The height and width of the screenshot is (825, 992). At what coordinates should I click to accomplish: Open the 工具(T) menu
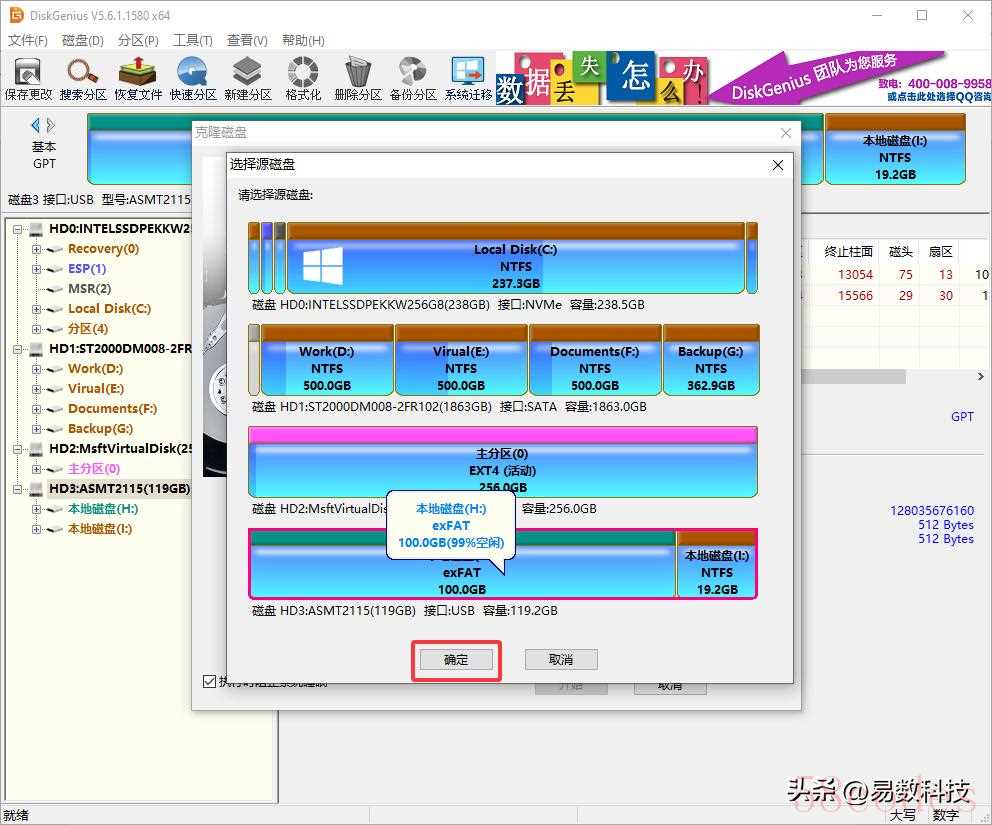[193, 40]
